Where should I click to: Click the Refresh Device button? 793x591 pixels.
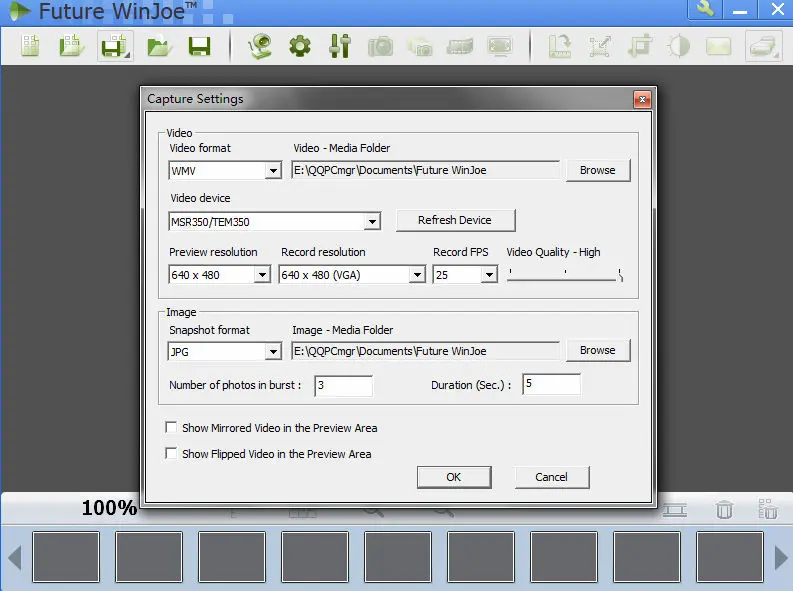[x=455, y=220]
